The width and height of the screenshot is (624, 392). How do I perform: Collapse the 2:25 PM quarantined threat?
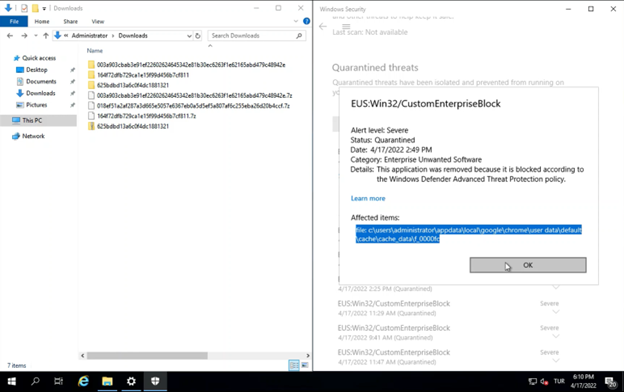[x=556, y=287]
